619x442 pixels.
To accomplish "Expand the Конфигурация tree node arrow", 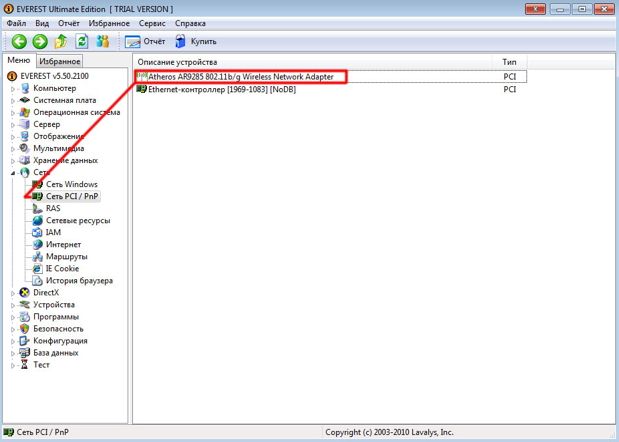I will coord(13,341).
